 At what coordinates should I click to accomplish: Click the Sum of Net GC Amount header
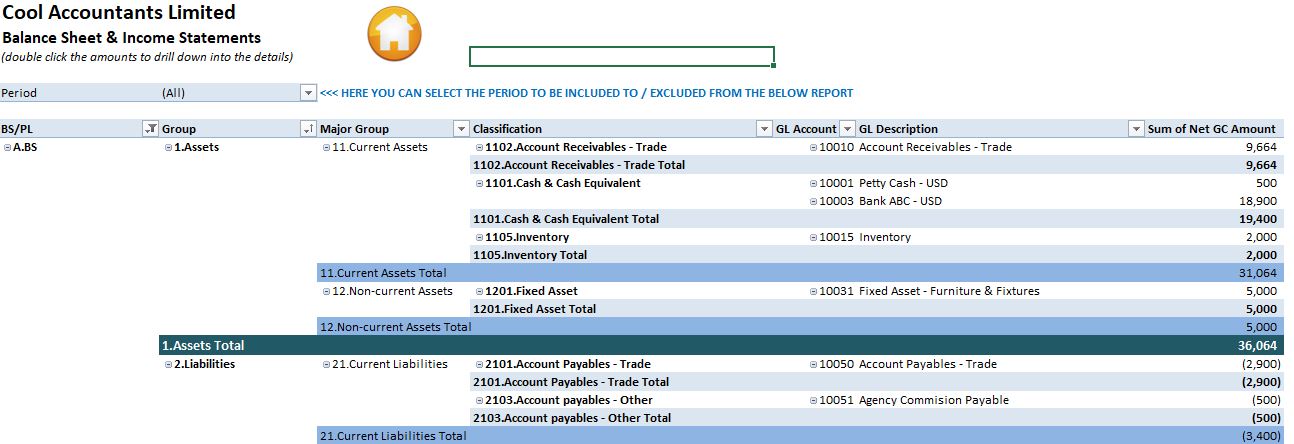coord(1212,129)
